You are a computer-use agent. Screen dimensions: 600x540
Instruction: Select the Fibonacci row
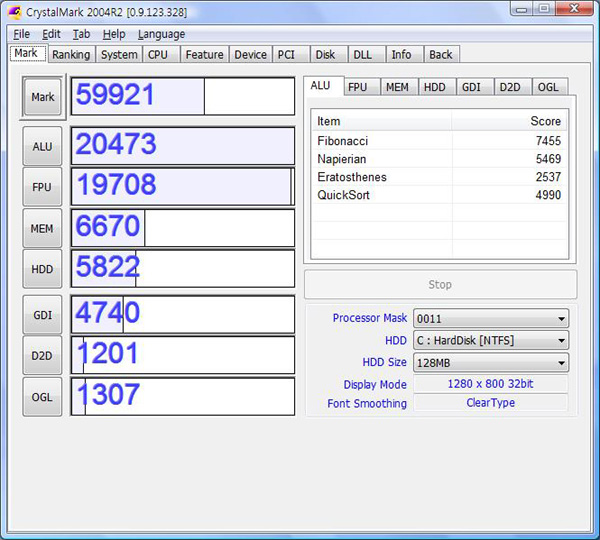(x=439, y=141)
